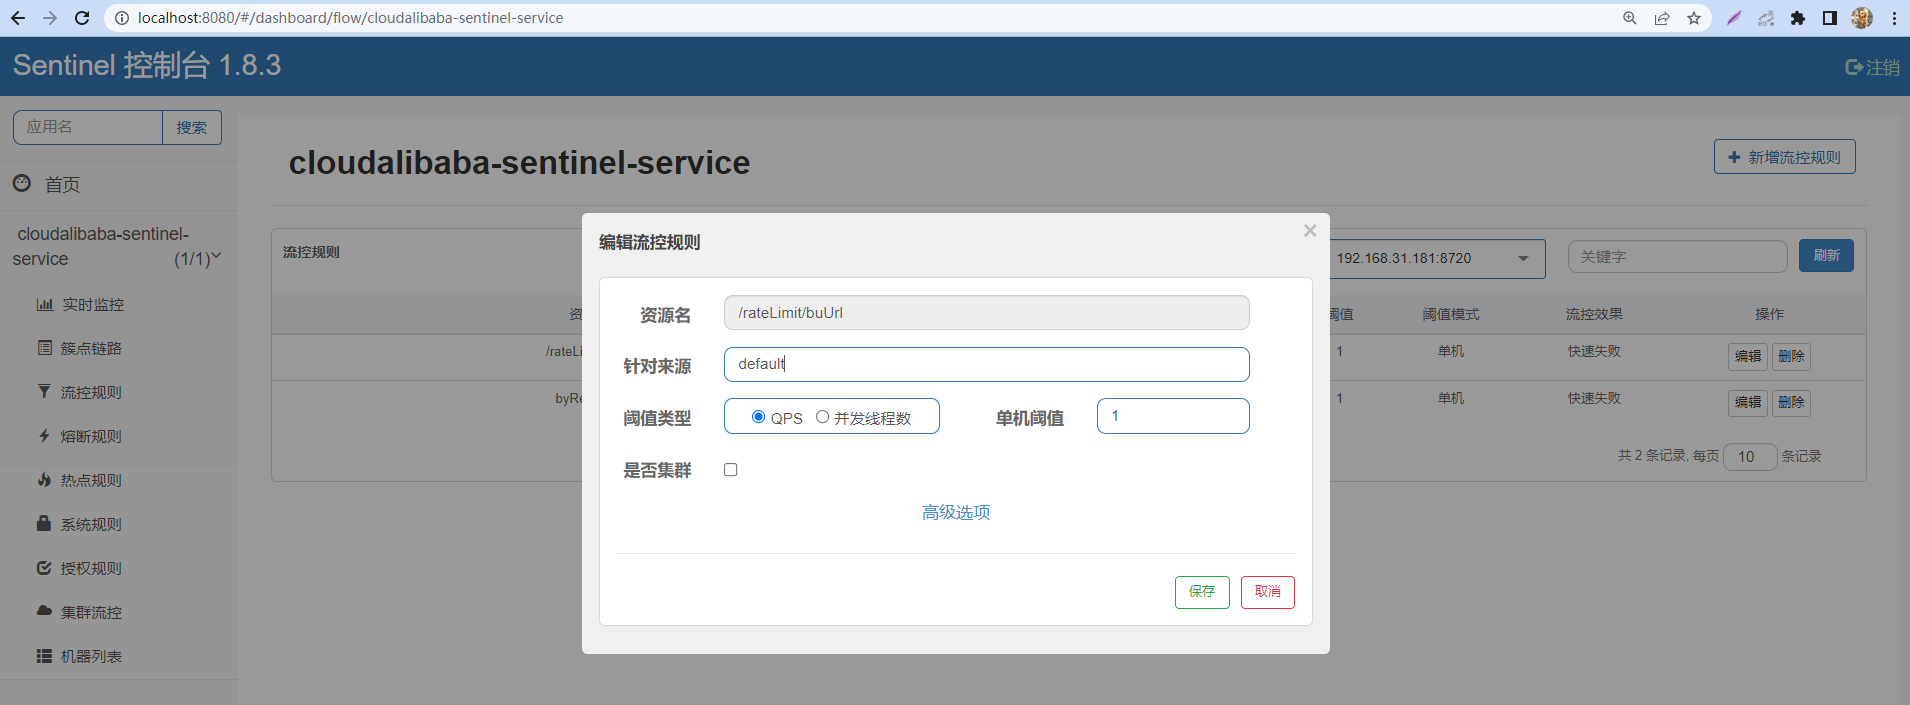Screen dimensions: 1910x705
Task: Open 授权规则 in sidebar
Action: click(x=91, y=568)
